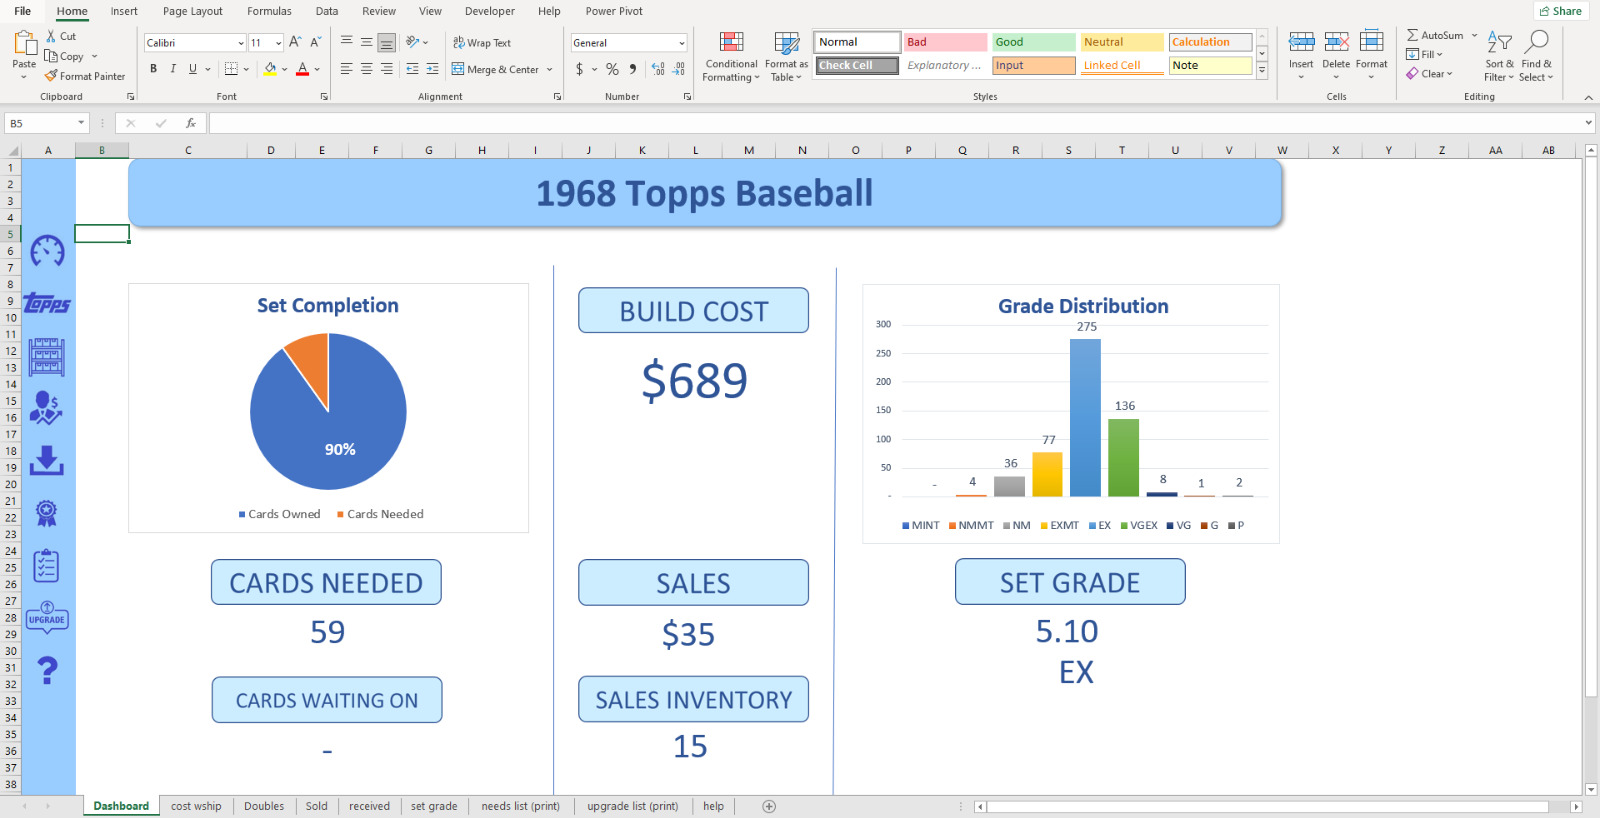The image size is (1600, 818).
Task: Open the Name Box dropdown arrow
Action: [x=81, y=123]
